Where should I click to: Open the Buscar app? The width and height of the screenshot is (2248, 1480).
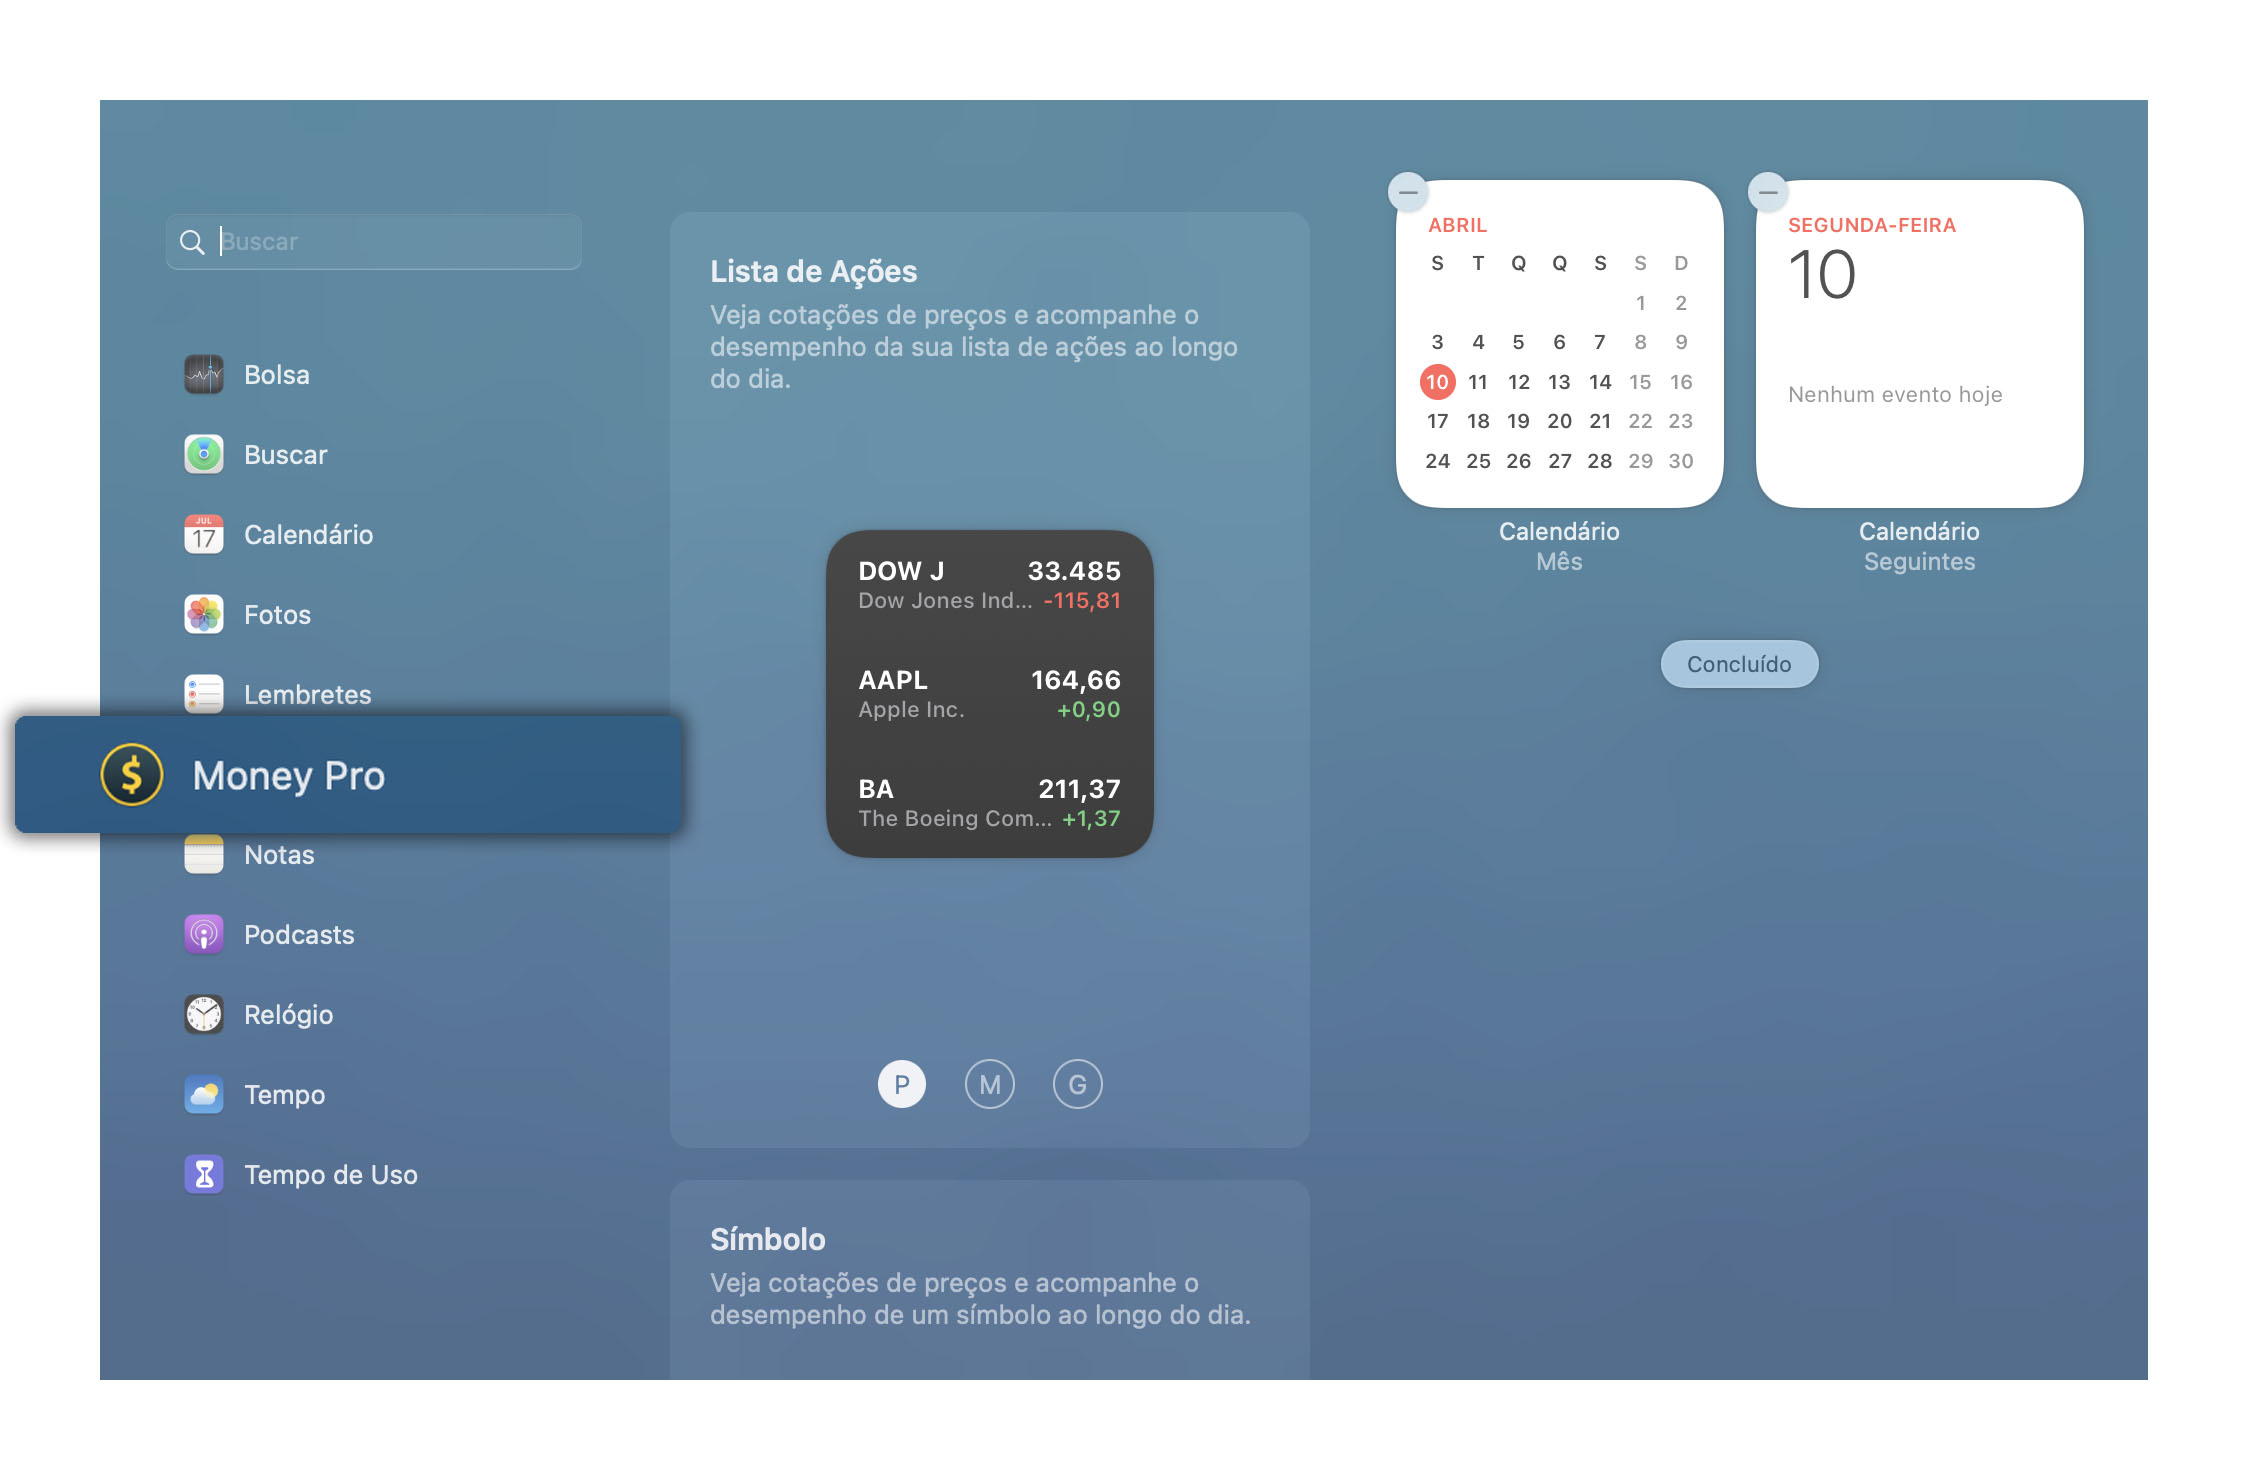coord(287,454)
